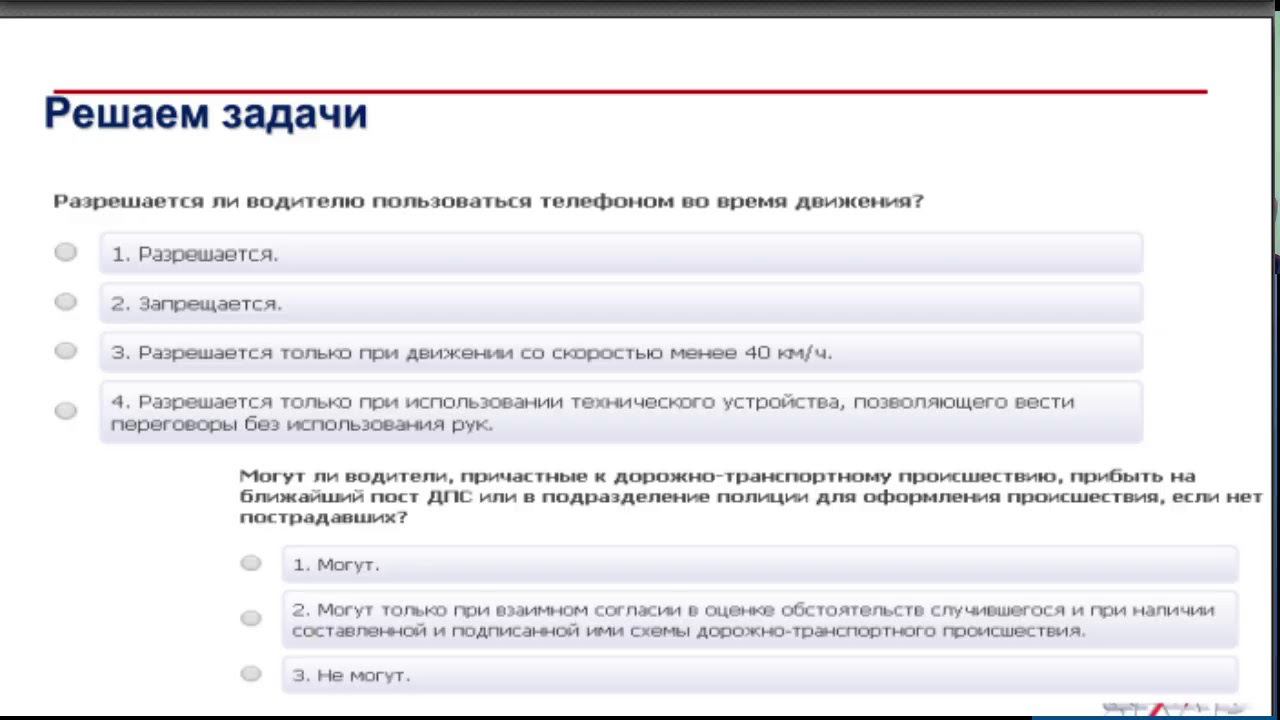Image resolution: width=1280 pixels, height=720 pixels.
Task: Pick radio for the hands-free device answer
Action: [66, 410]
